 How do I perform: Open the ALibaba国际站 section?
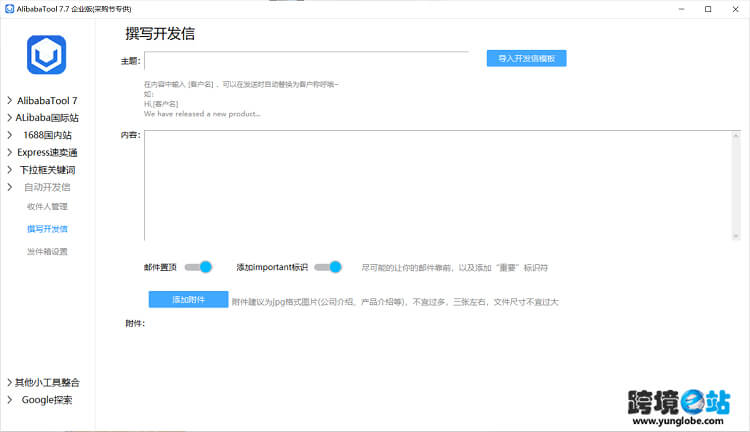[47, 118]
